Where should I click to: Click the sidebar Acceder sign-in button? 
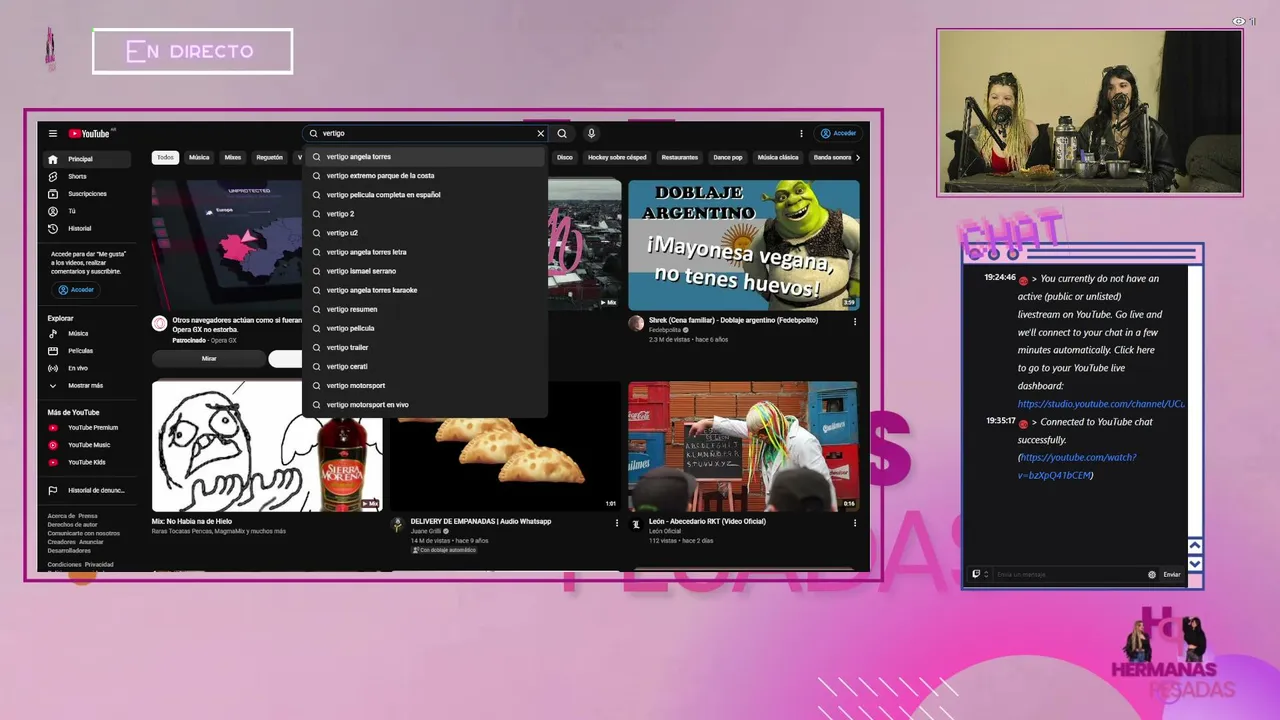(x=76, y=290)
